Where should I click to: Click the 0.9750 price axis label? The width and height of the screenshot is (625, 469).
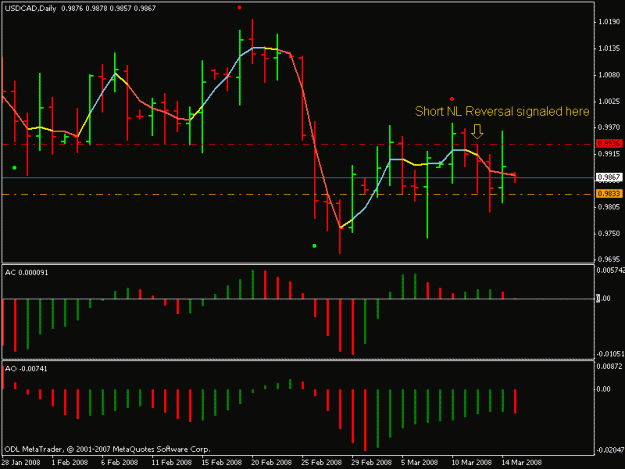609,233
